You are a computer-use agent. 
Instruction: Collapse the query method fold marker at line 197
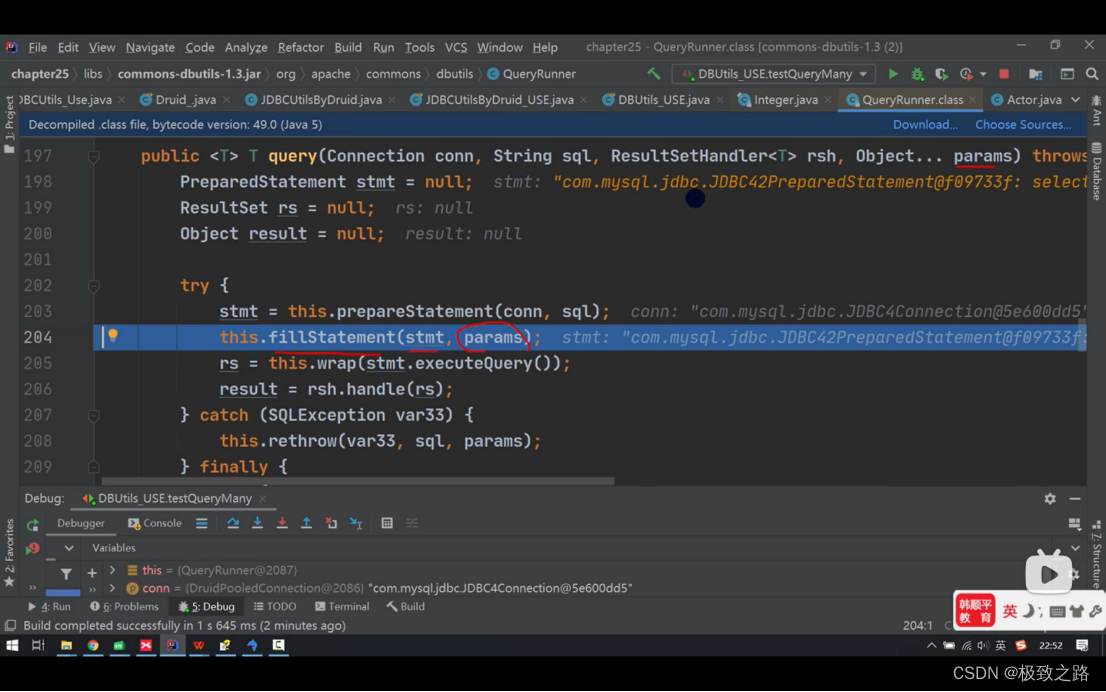[94, 156]
